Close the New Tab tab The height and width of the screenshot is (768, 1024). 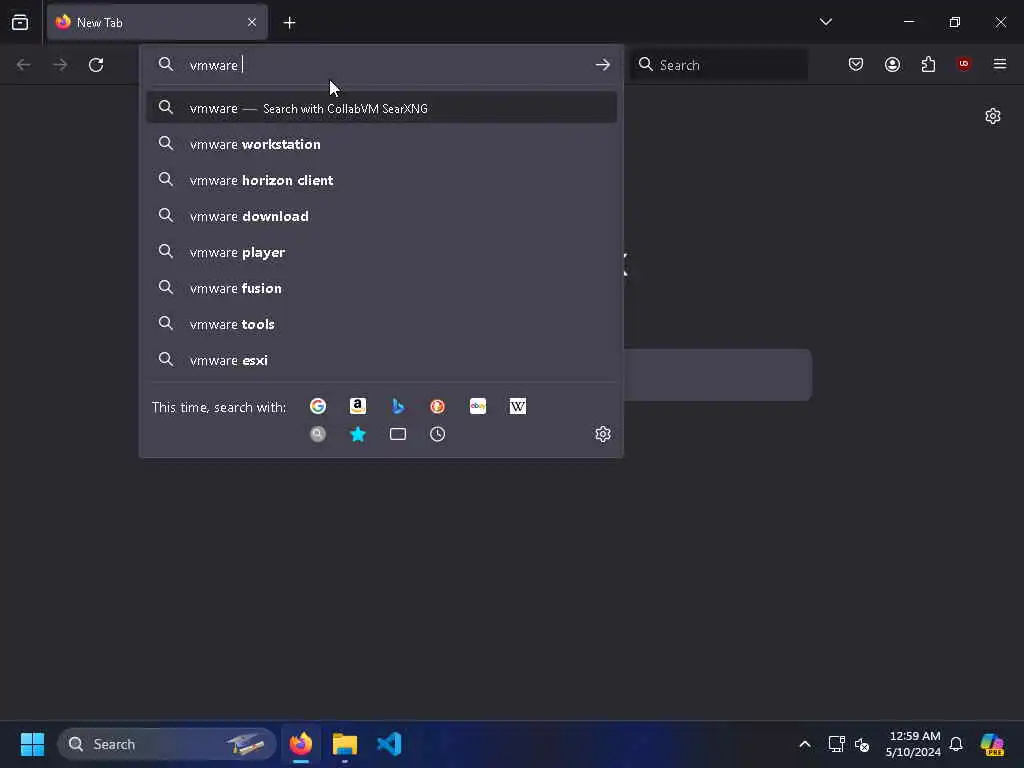click(x=252, y=22)
